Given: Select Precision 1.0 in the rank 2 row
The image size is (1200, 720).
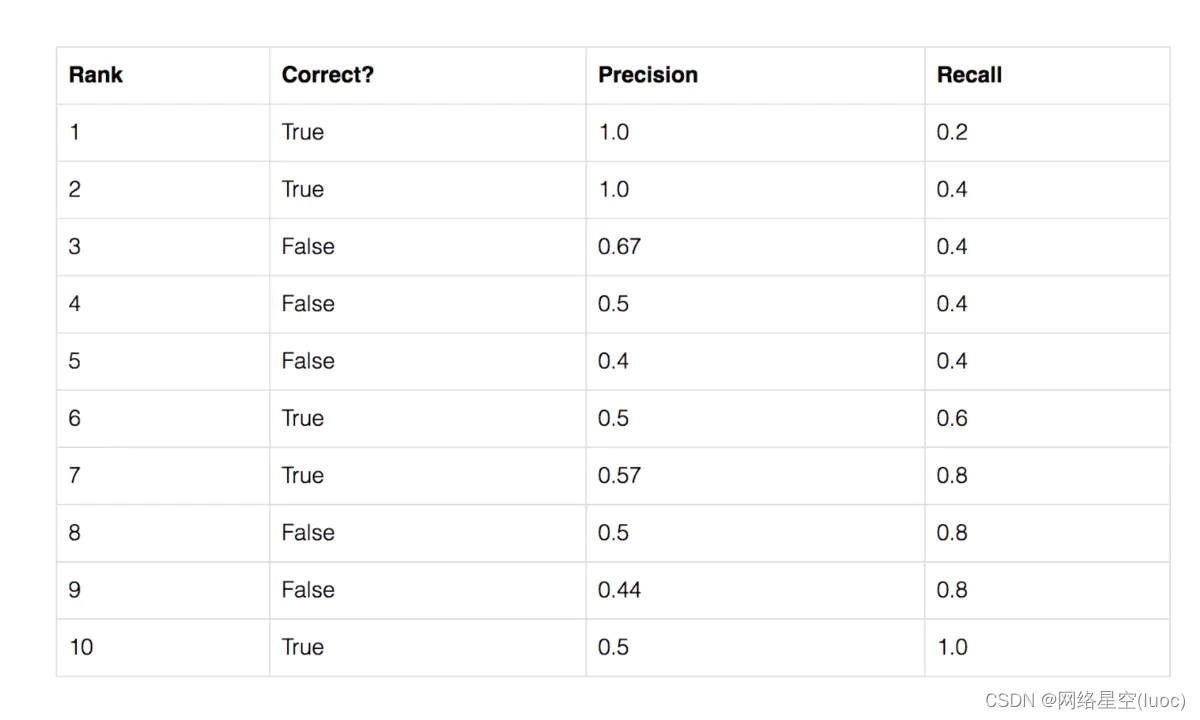Looking at the screenshot, I should (x=613, y=189).
